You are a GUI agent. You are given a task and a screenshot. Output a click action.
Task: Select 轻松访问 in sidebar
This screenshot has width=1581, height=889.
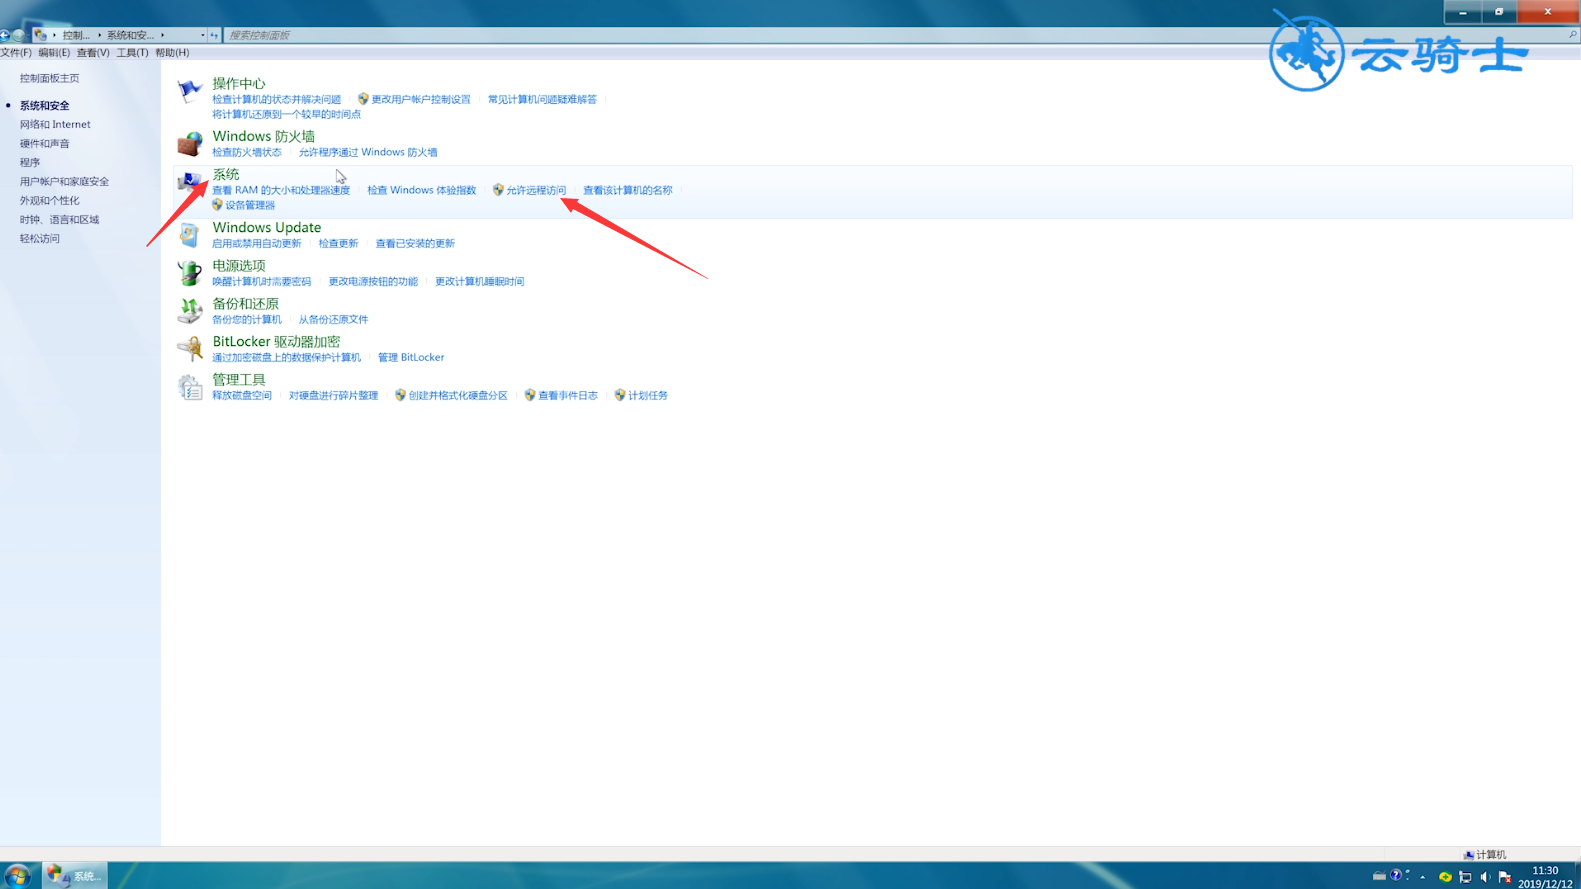click(40, 239)
